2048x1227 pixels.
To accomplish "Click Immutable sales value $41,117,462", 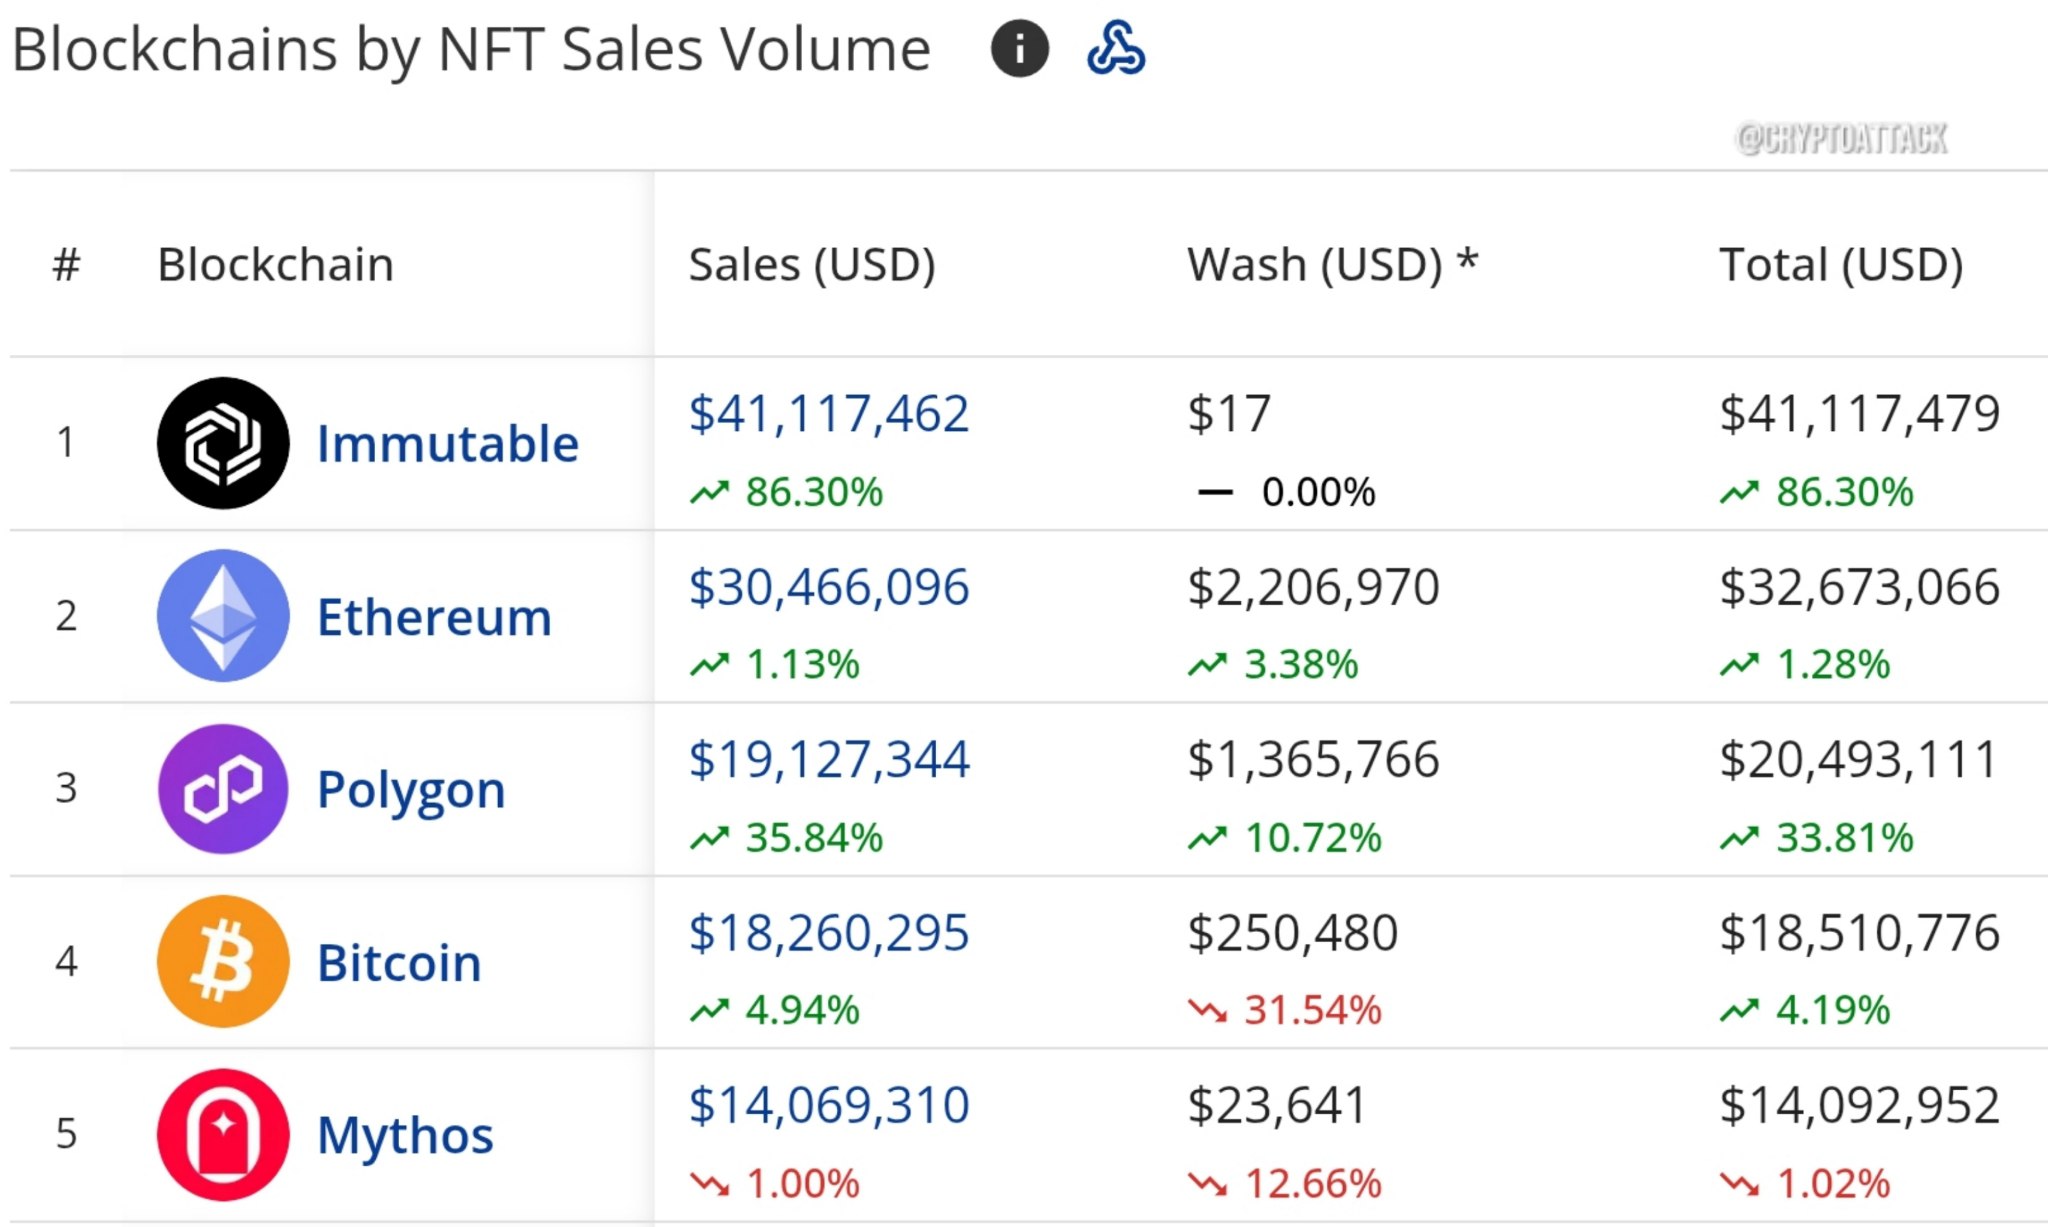I will (829, 414).
